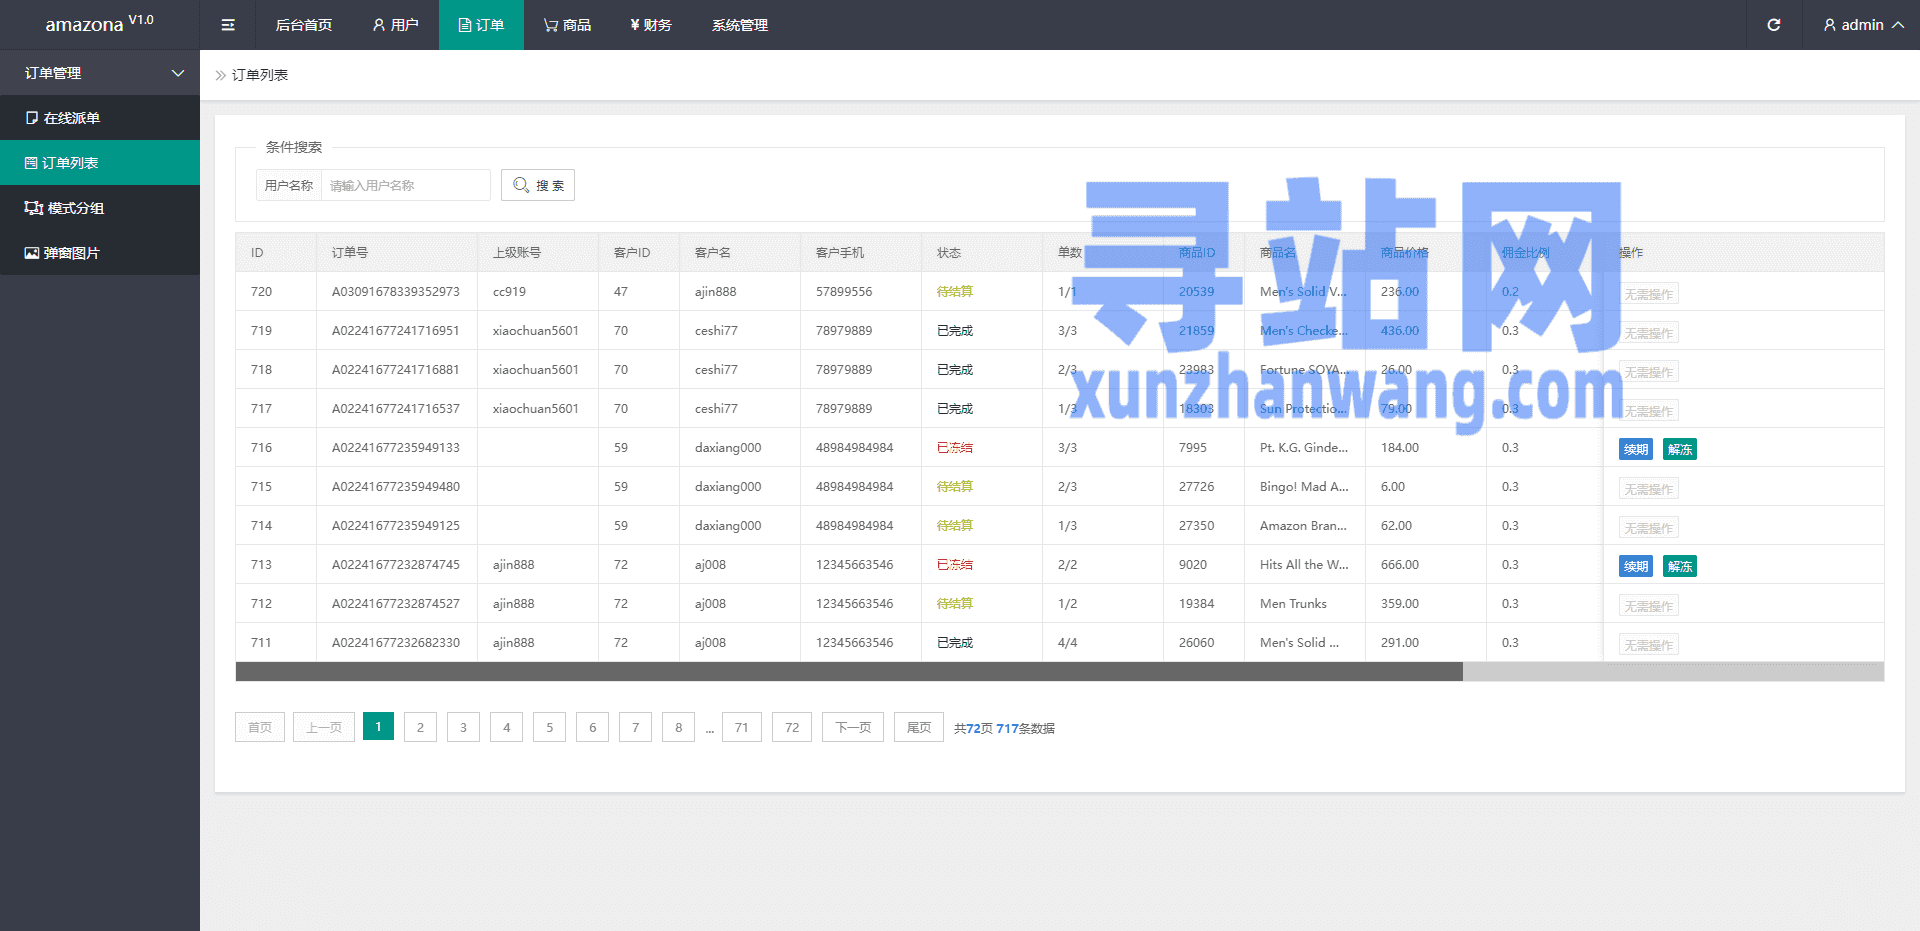Open 弹窗图片 from the sidebar
The height and width of the screenshot is (931, 1920).
[71, 253]
